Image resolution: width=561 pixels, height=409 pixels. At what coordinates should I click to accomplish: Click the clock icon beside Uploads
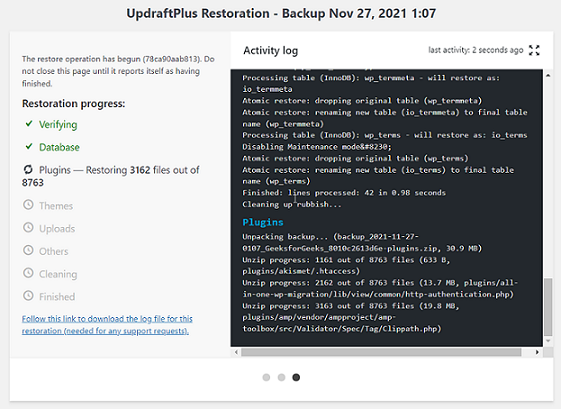(28, 228)
